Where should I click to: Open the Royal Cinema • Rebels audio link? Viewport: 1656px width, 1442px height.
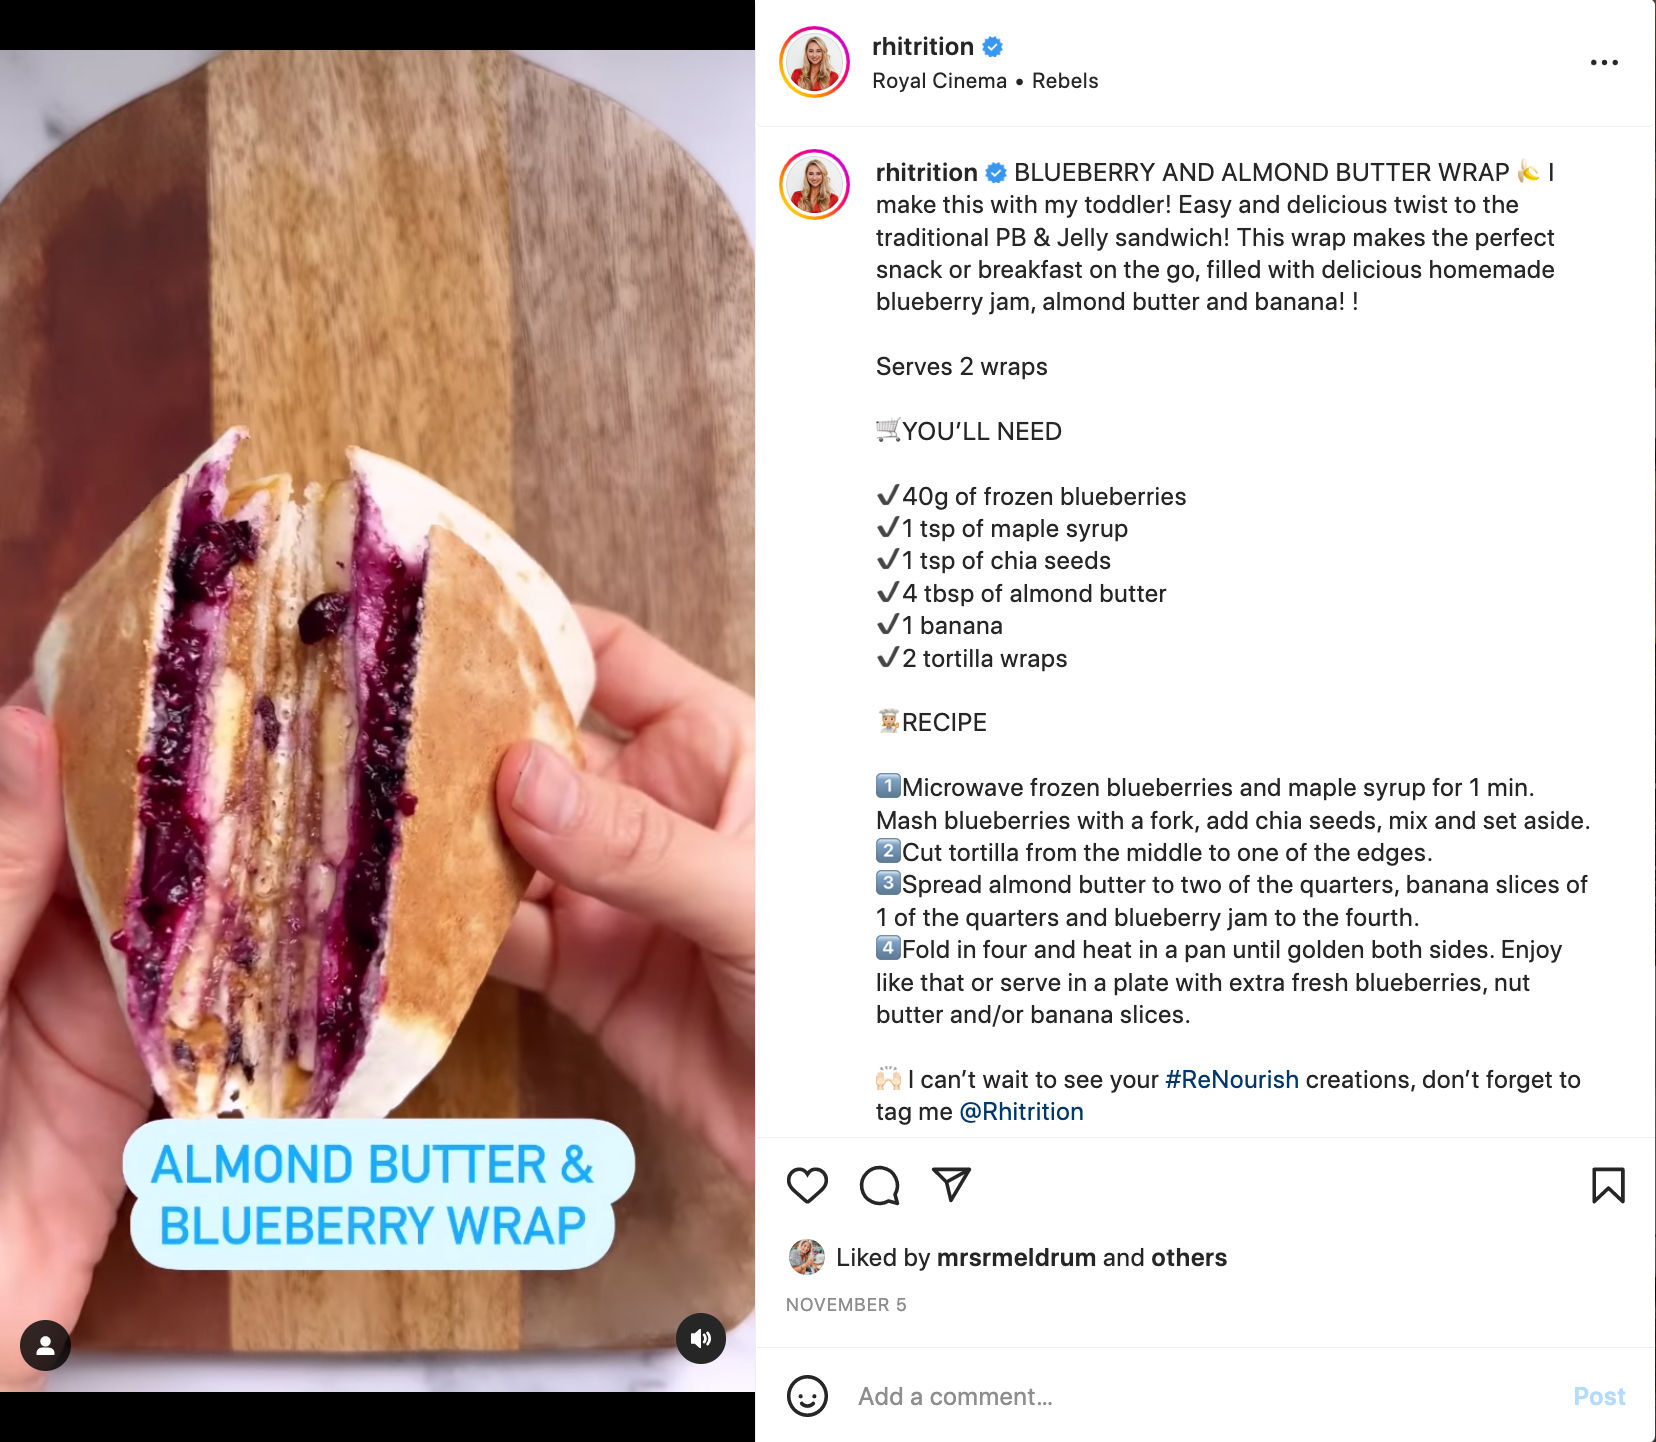(985, 81)
